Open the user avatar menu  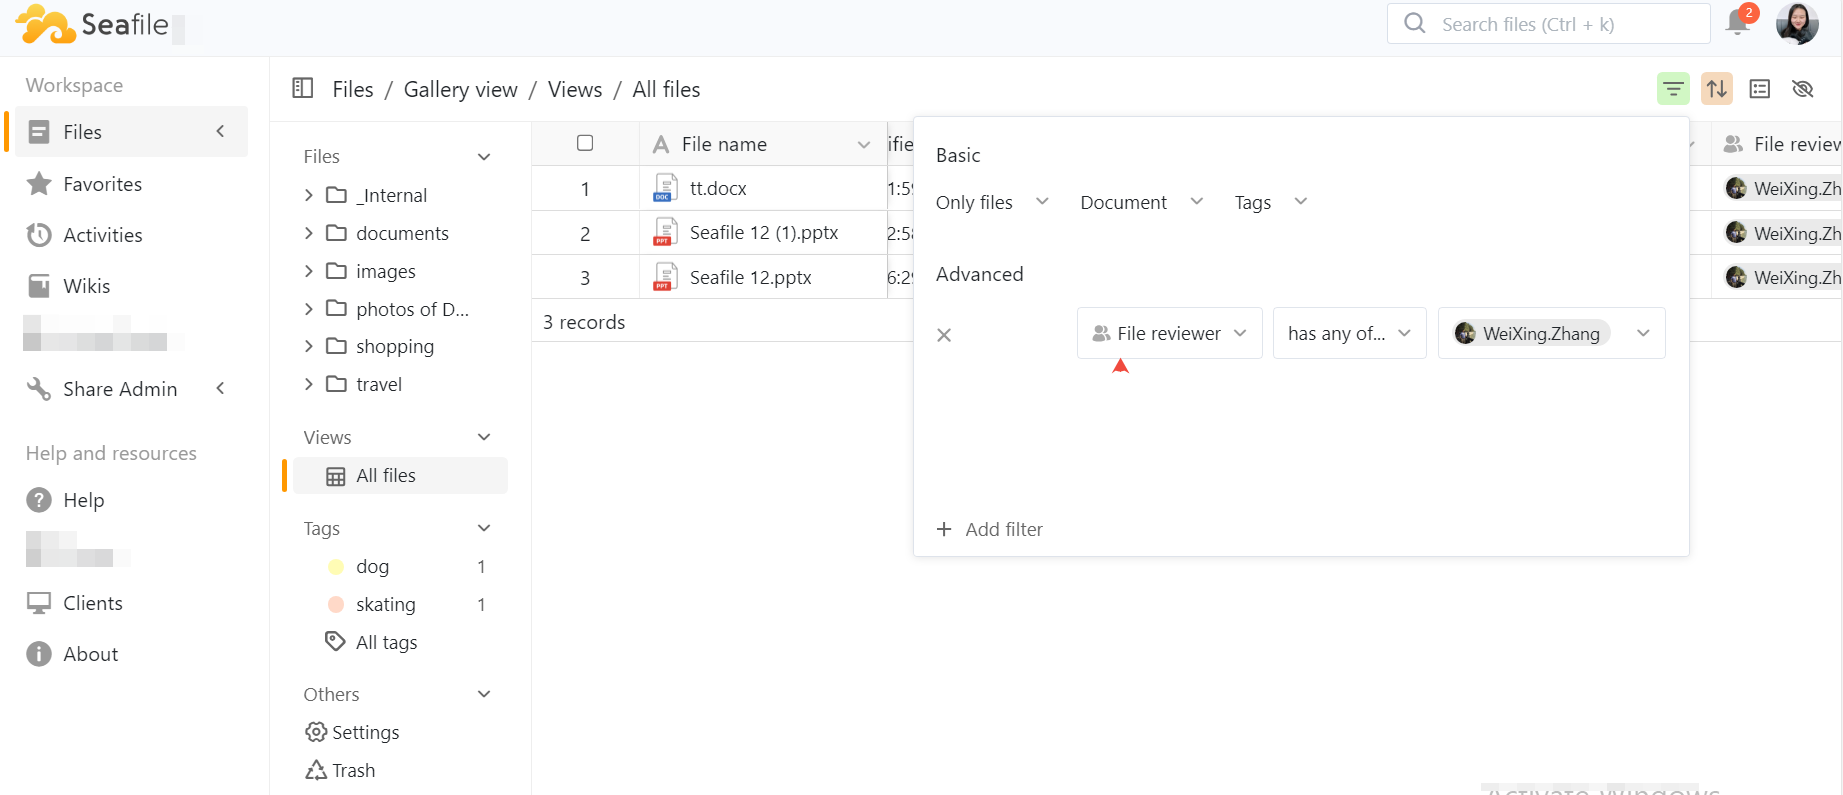pos(1796,23)
